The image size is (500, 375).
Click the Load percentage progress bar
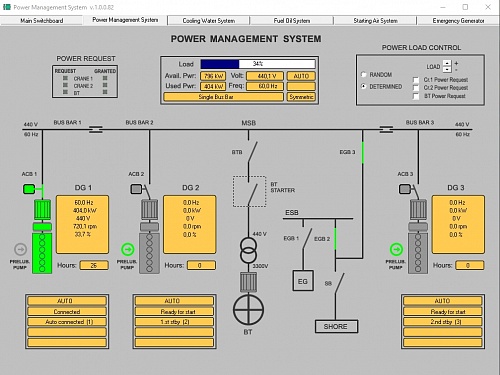coord(258,64)
